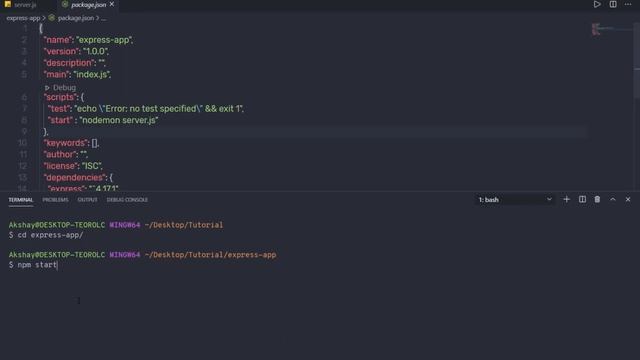Image resolution: width=640 pixels, height=360 pixels.
Task: Run the file with the play icon
Action: pyautogui.click(x=597, y=4)
